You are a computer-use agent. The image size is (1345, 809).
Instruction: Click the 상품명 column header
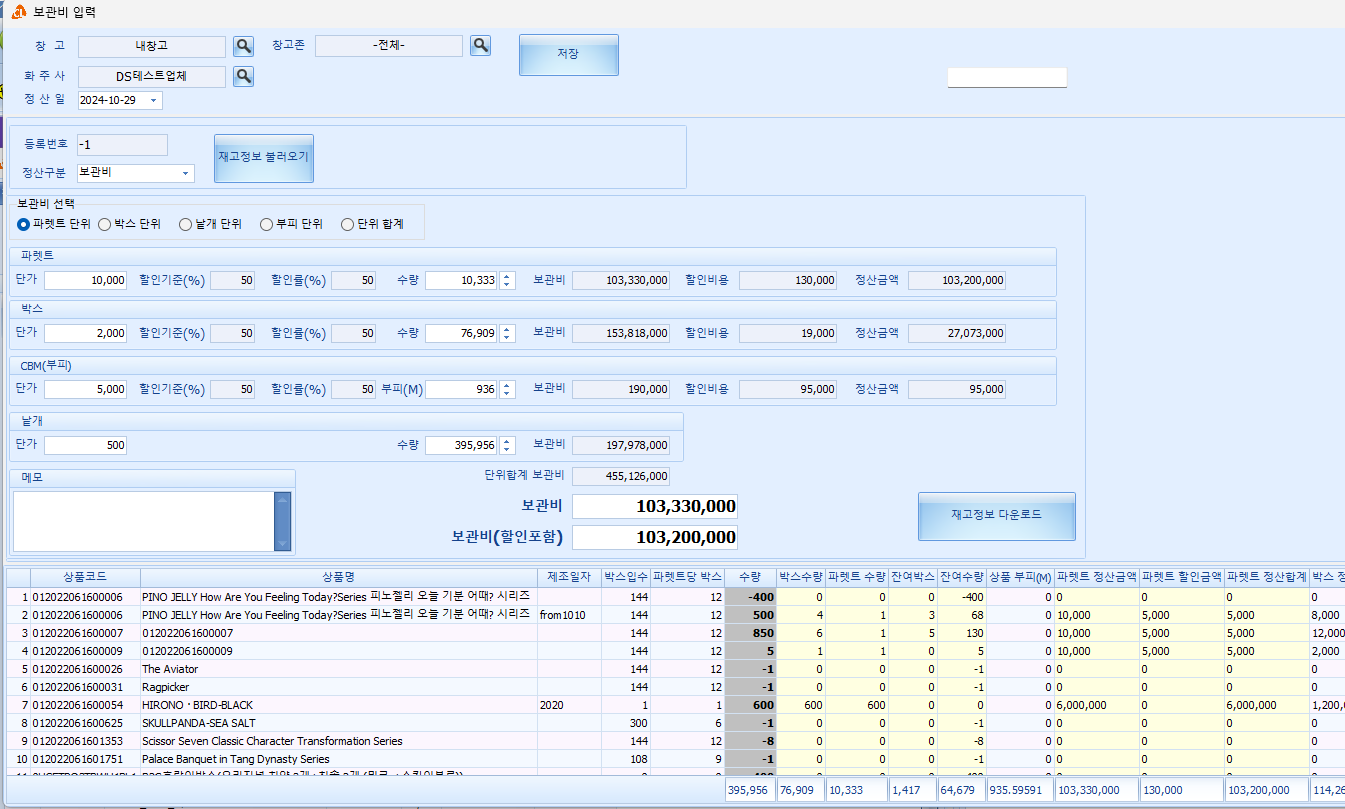tap(339, 577)
